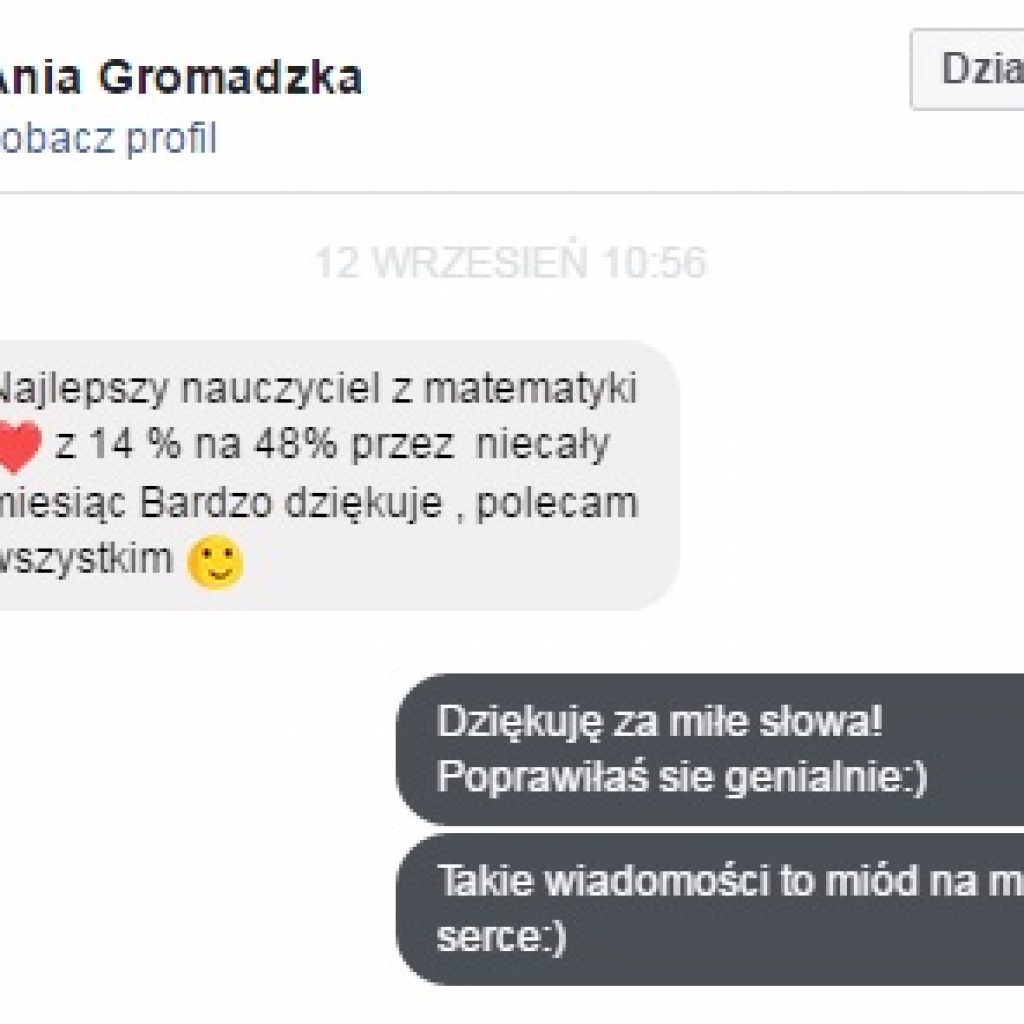Click the word 'miesiąc' in the received message
The height and width of the screenshot is (1024, 1024).
point(63,504)
